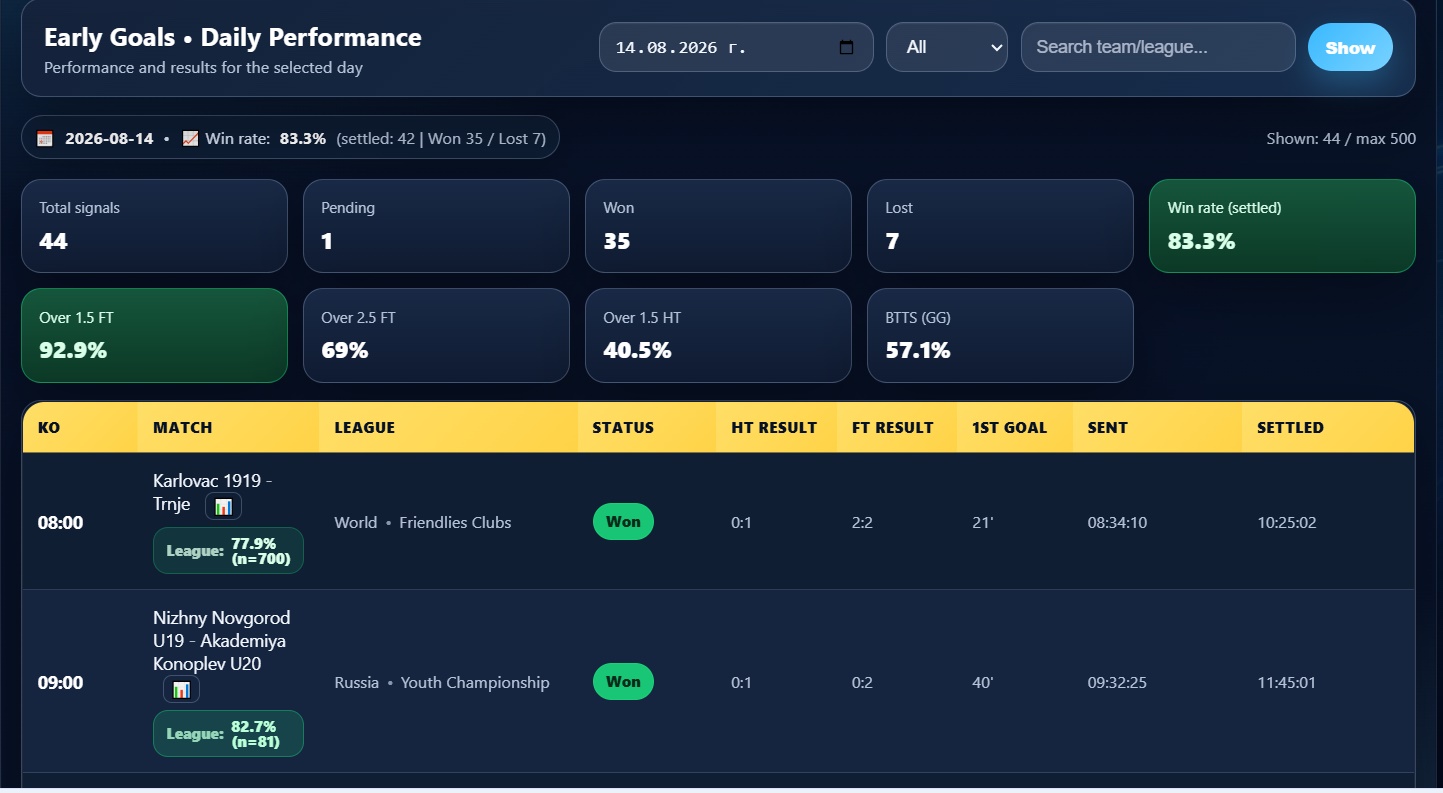Click League 82.7% (n=81) badge
The image size is (1443, 793).
click(x=228, y=733)
